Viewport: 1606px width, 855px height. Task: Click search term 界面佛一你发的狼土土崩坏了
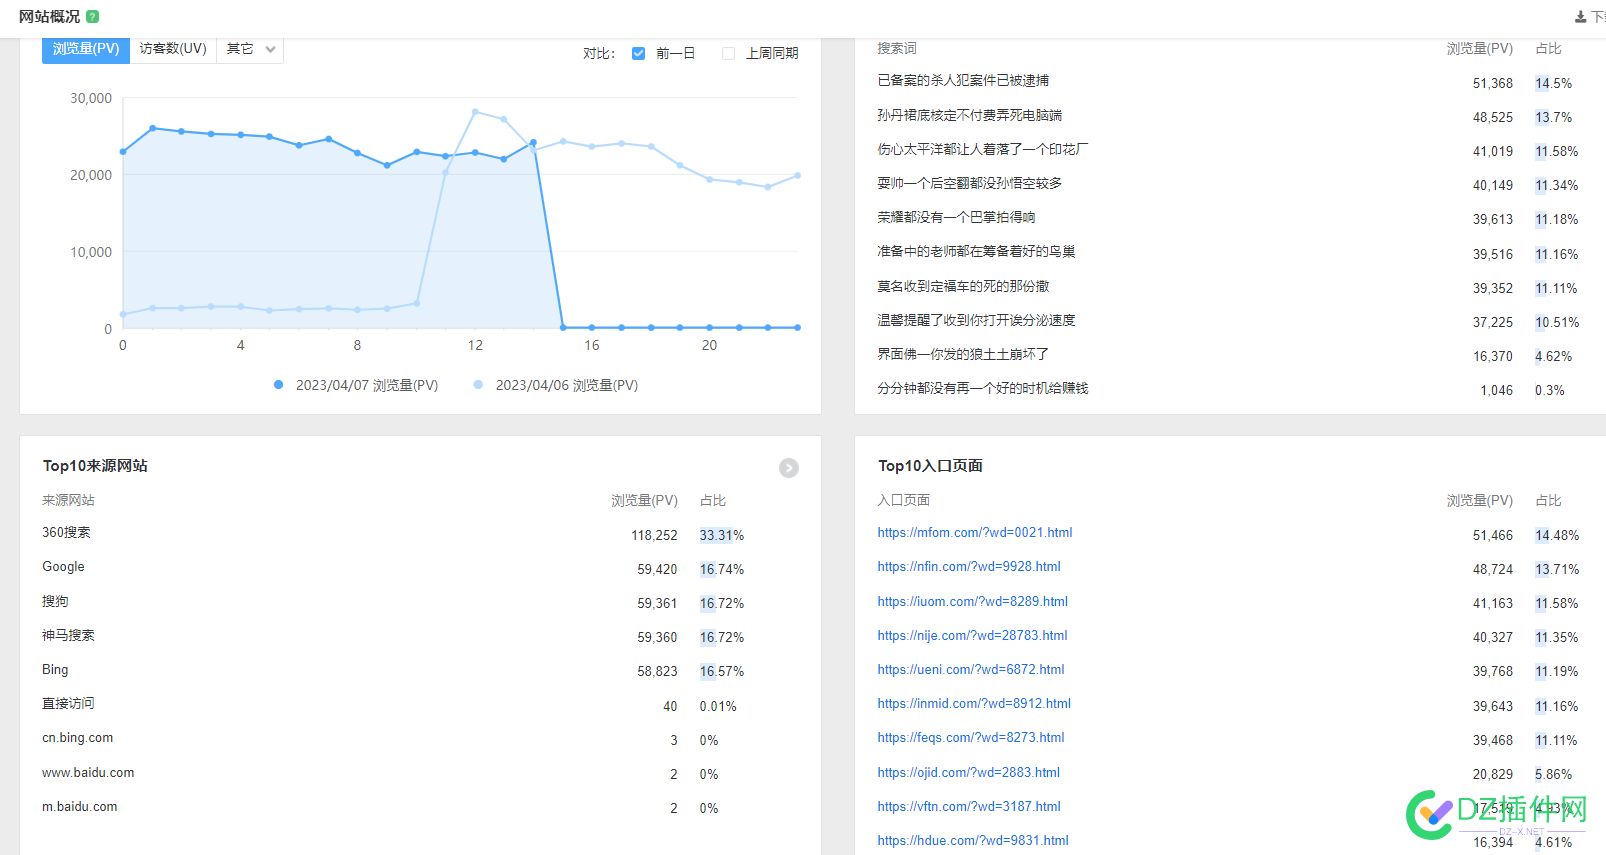point(963,355)
